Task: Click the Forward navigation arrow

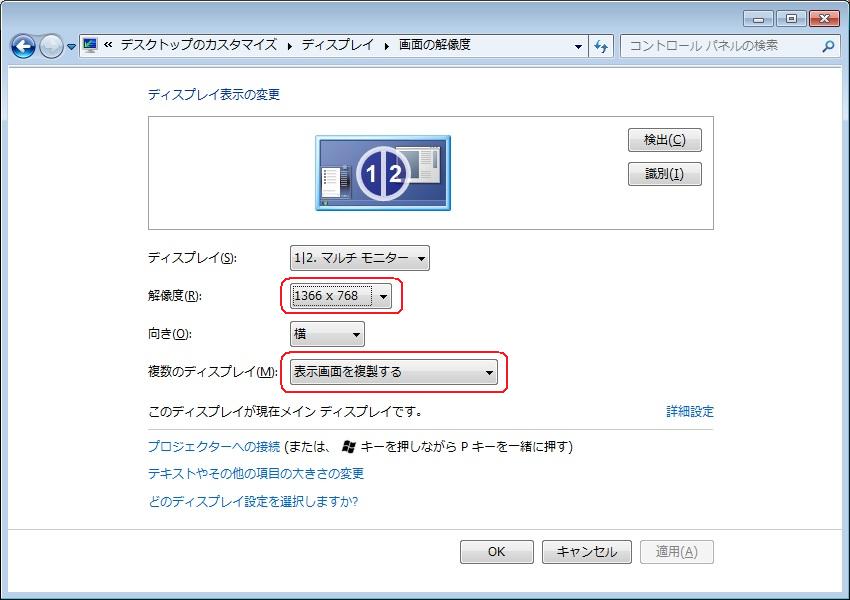Action: [50, 46]
